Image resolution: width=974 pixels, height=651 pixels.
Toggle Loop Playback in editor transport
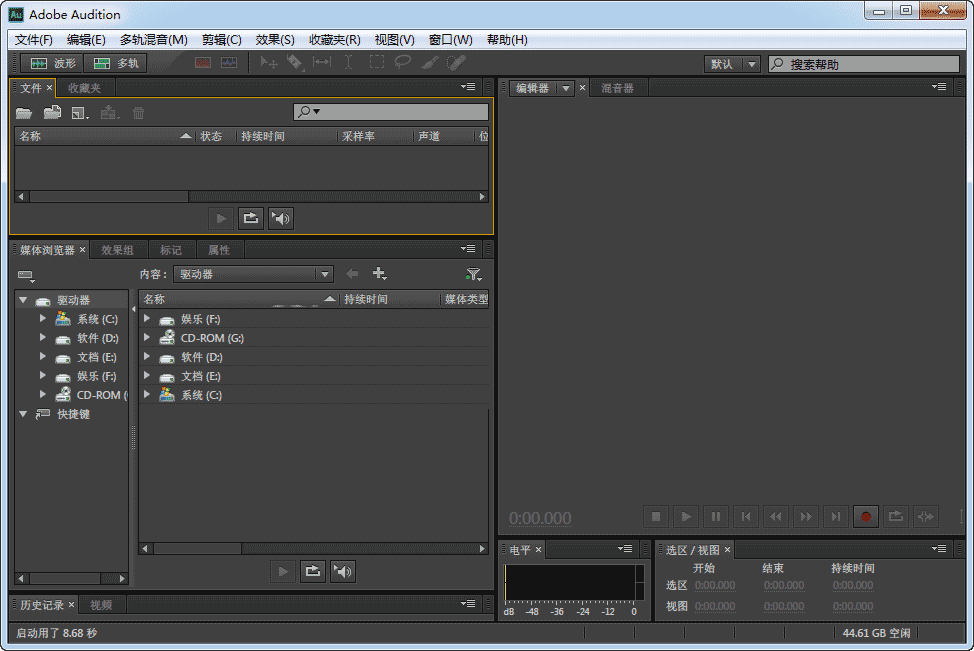pyautogui.click(x=896, y=516)
